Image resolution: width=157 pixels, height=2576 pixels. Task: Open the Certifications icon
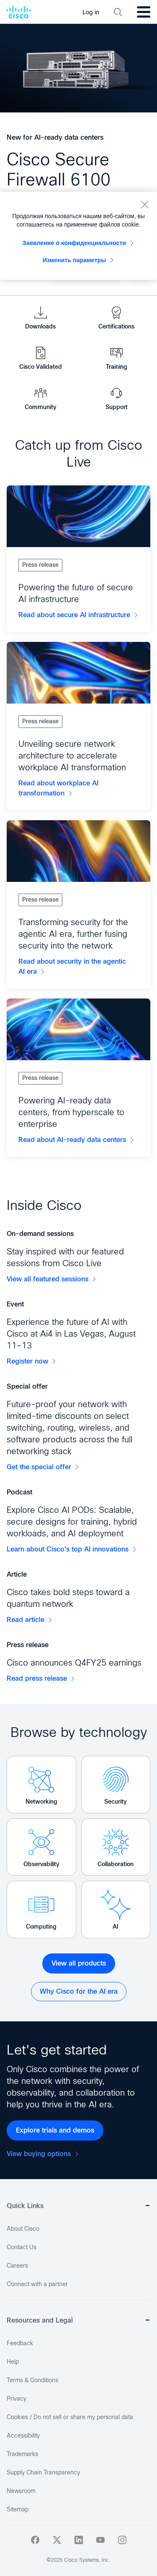point(116,312)
